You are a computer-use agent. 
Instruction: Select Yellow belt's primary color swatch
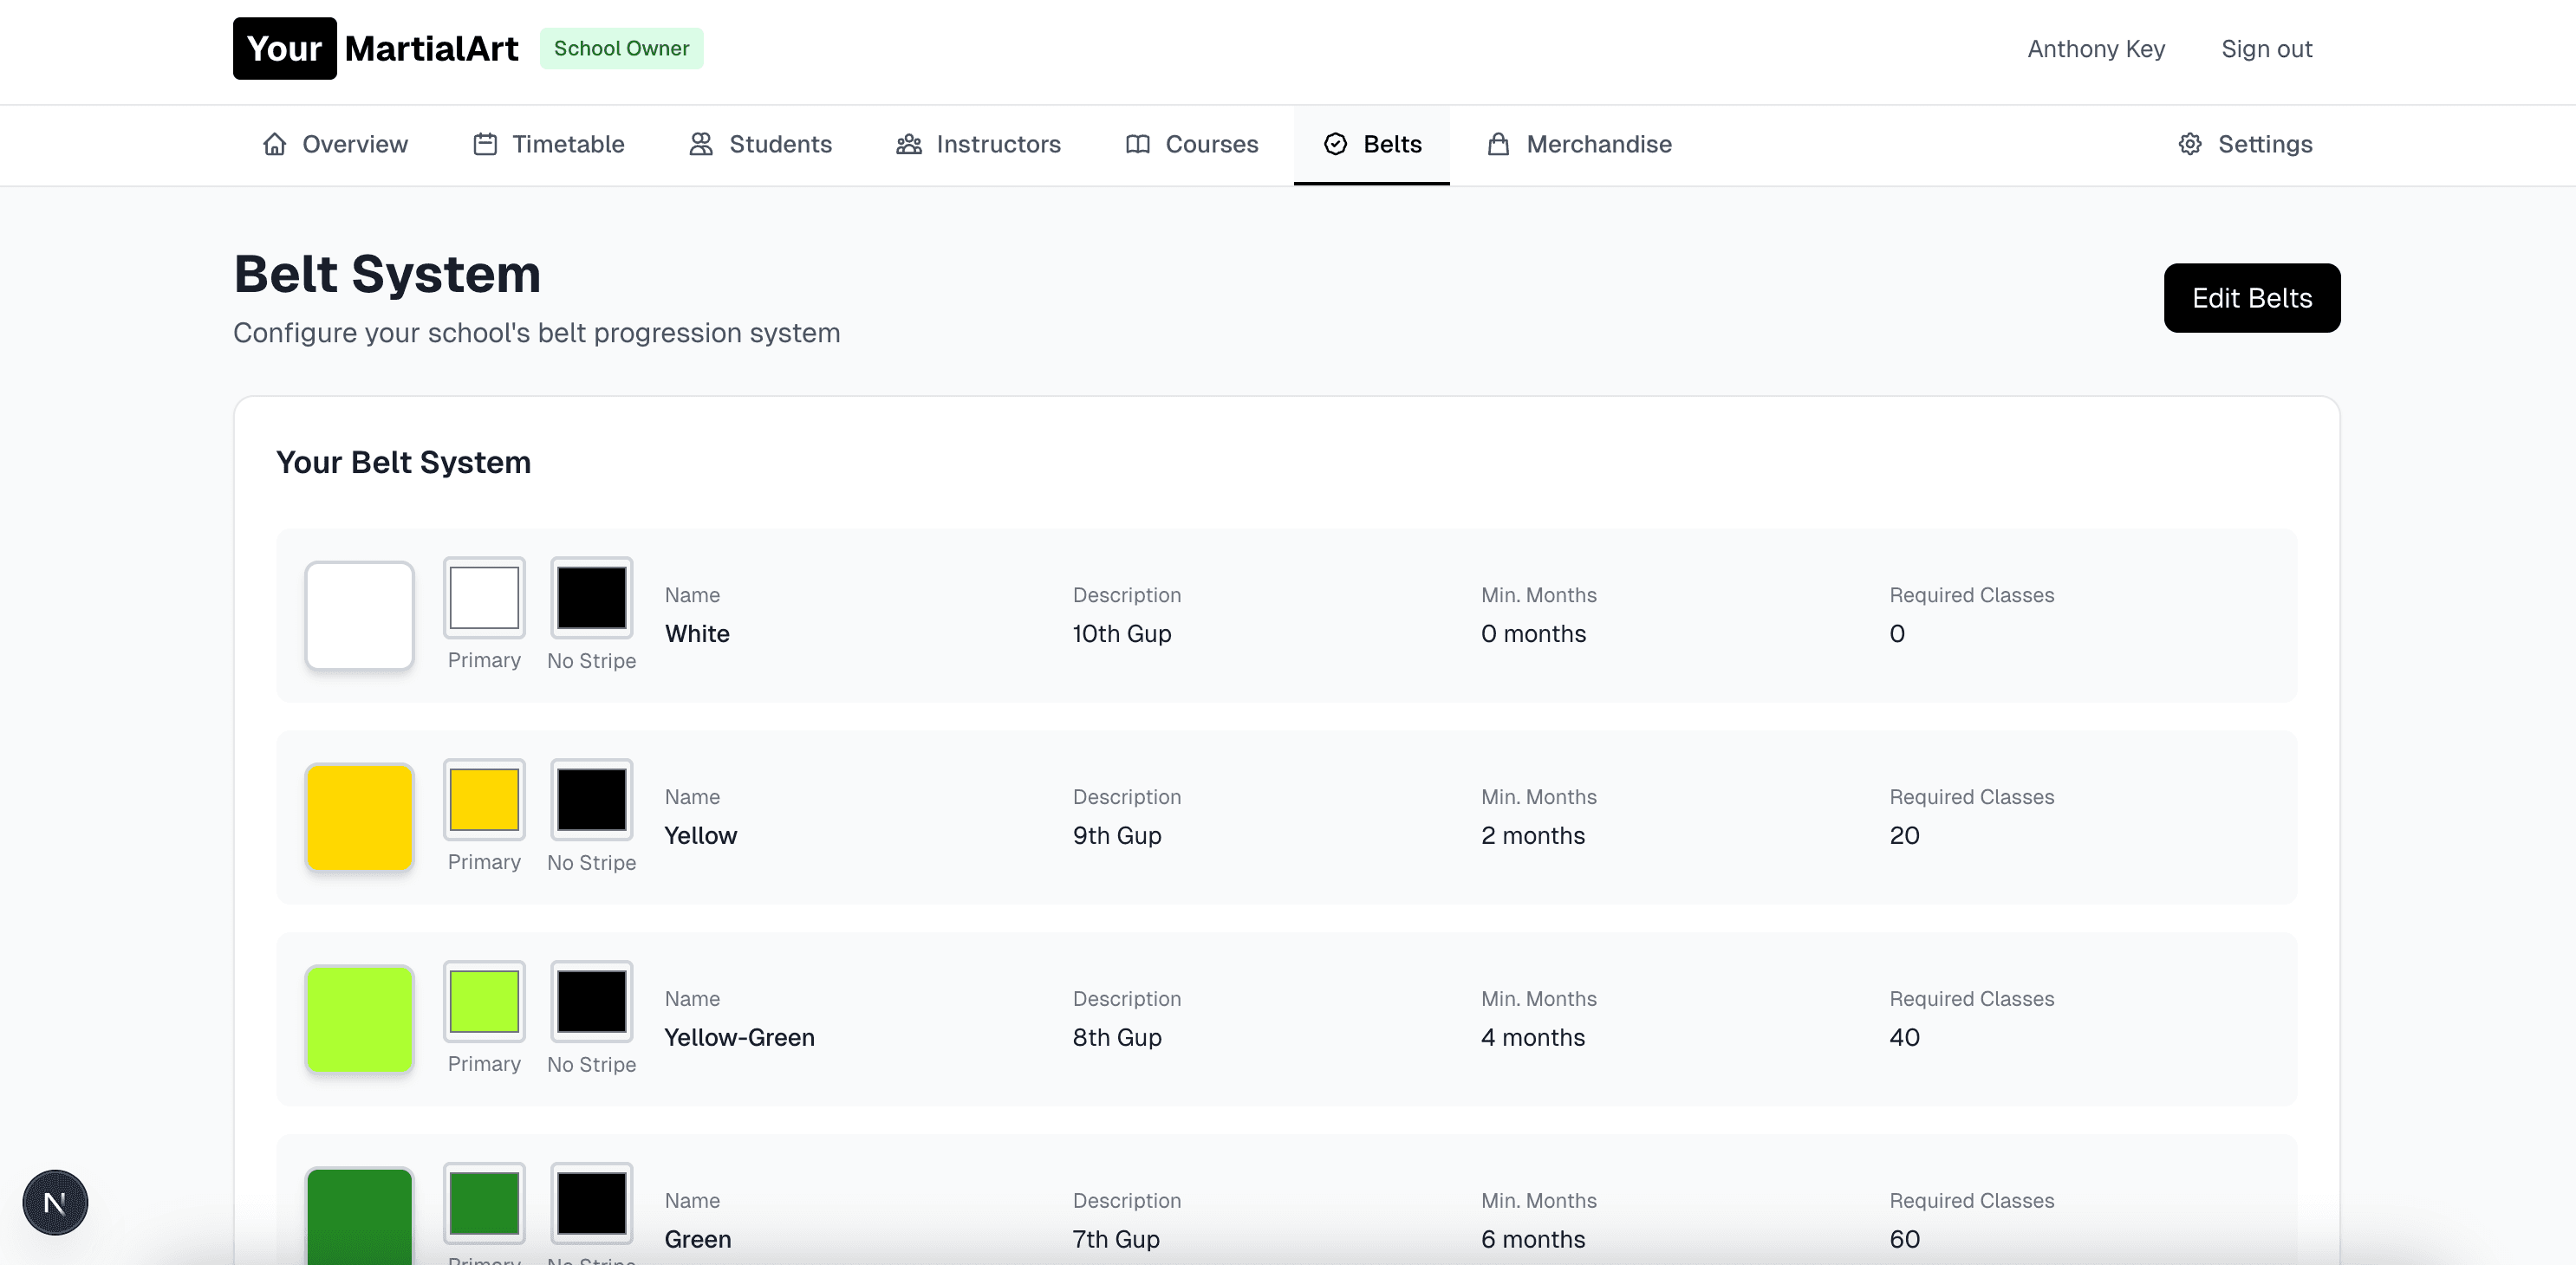484,799
